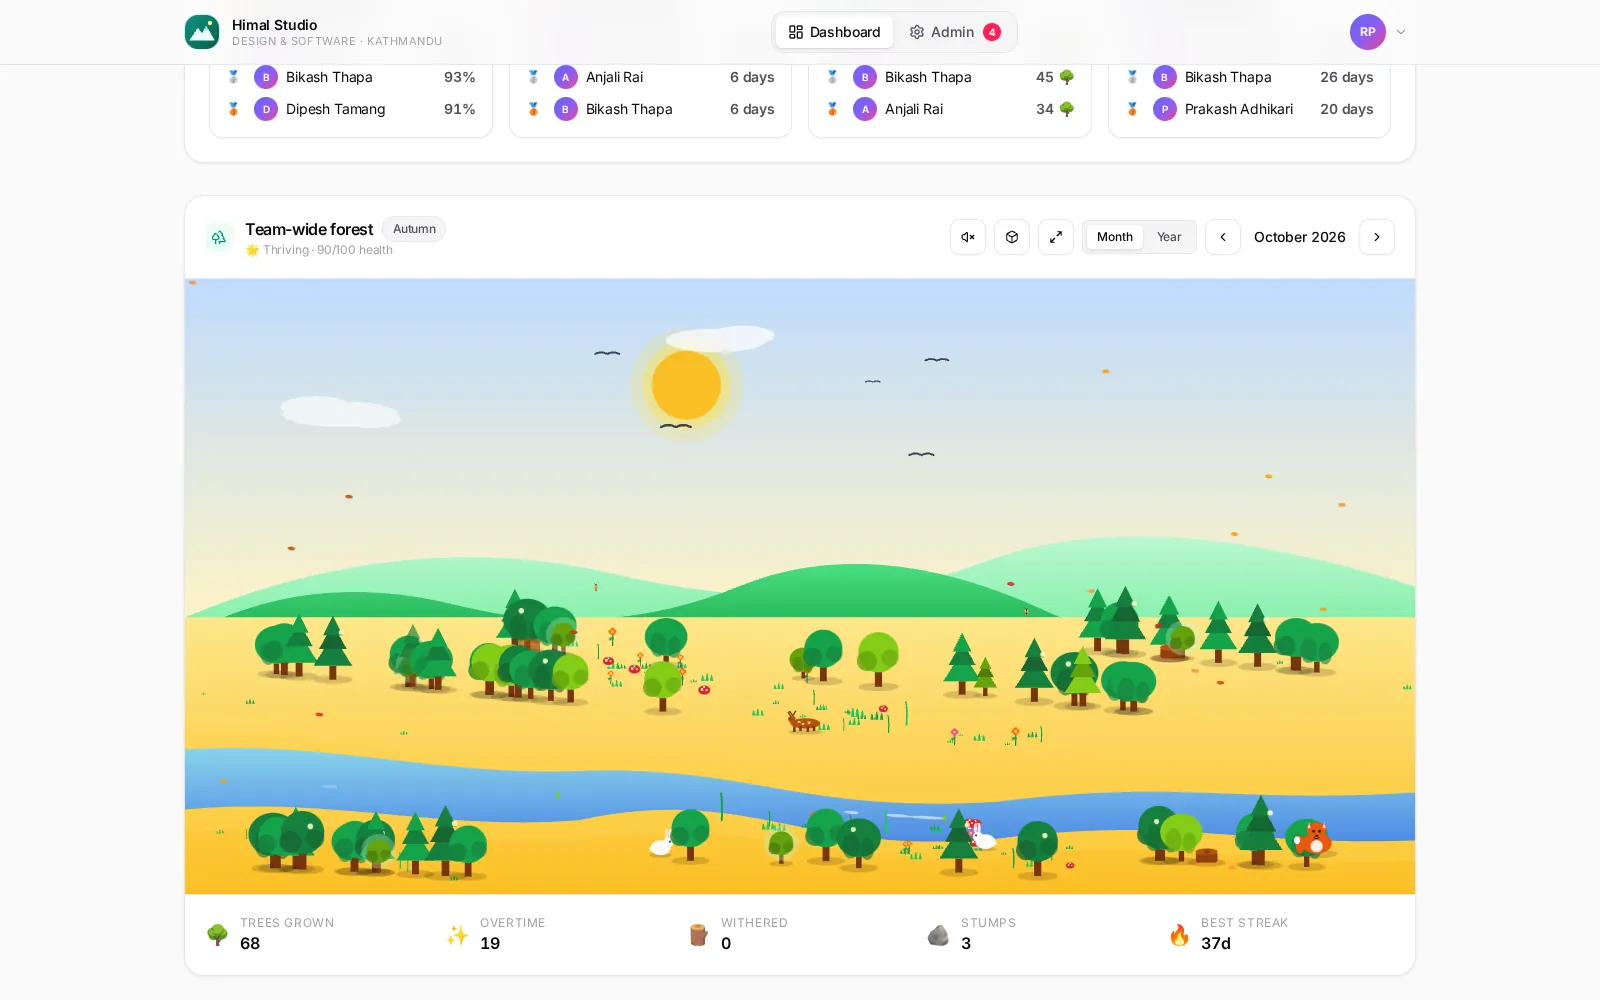This screenshot has height=1000, width=1600.
Task: Open the RP user avatar menu
Action: click(x=1368, y=32)
